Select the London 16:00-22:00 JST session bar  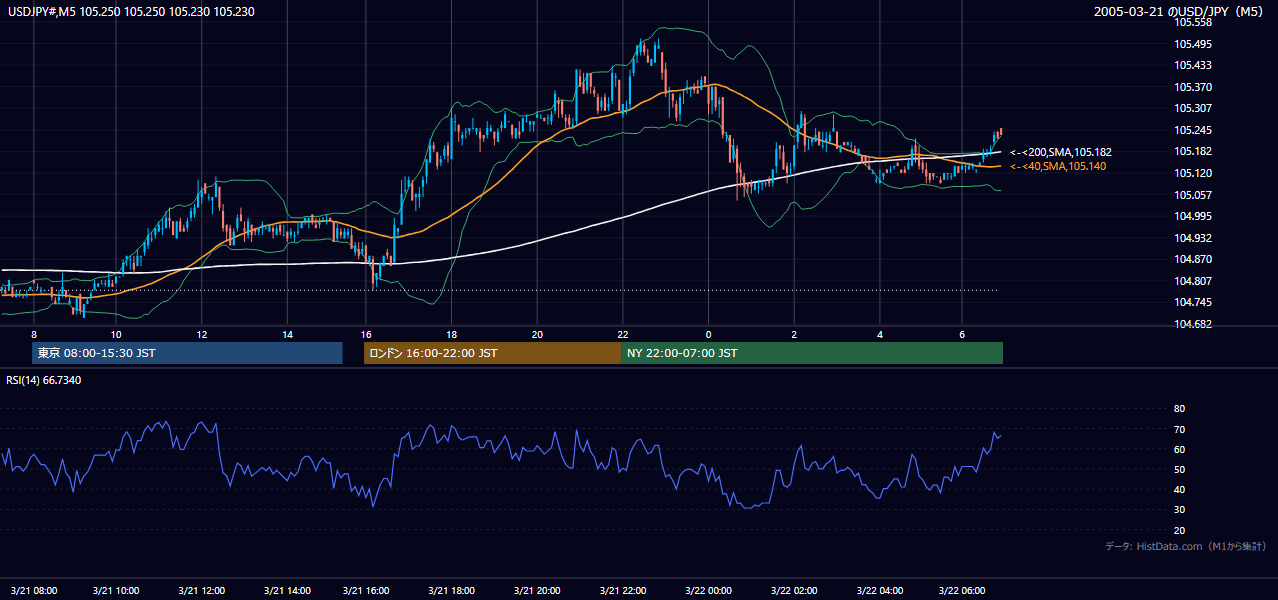493,353
